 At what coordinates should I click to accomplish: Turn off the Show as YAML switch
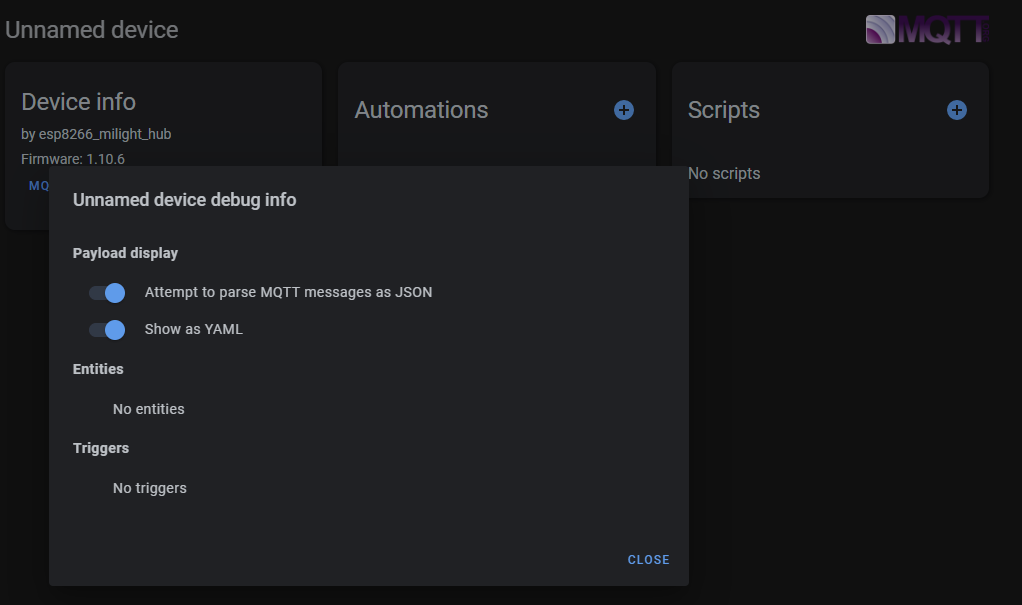pos(107,330)
